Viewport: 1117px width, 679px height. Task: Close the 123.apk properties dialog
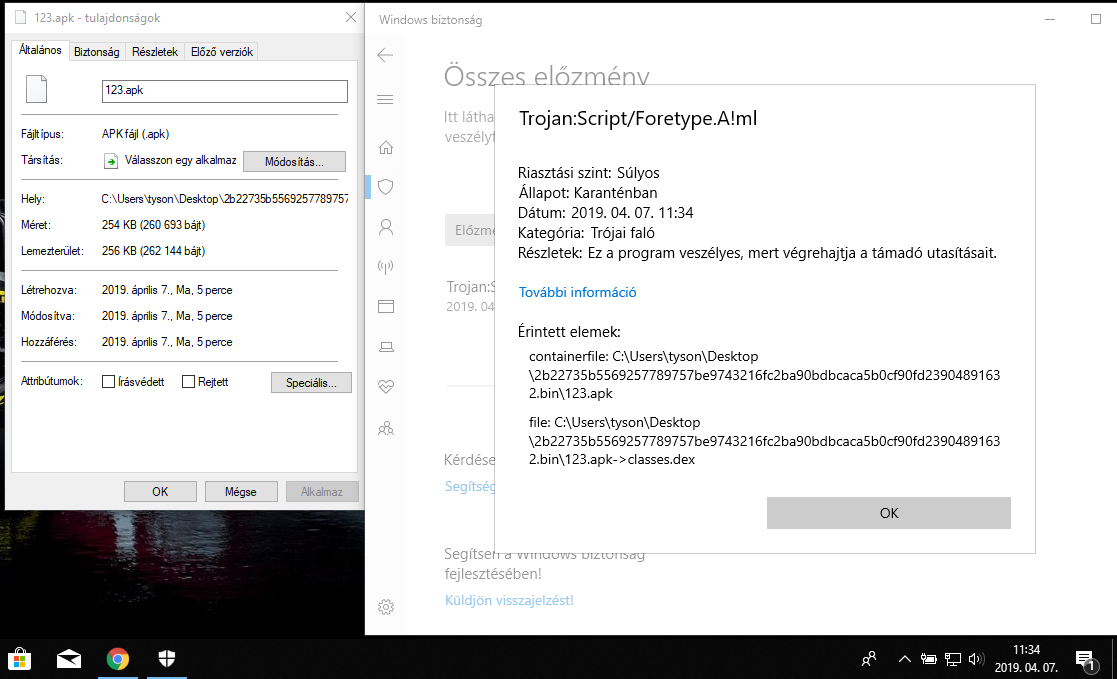coord(350,17)
